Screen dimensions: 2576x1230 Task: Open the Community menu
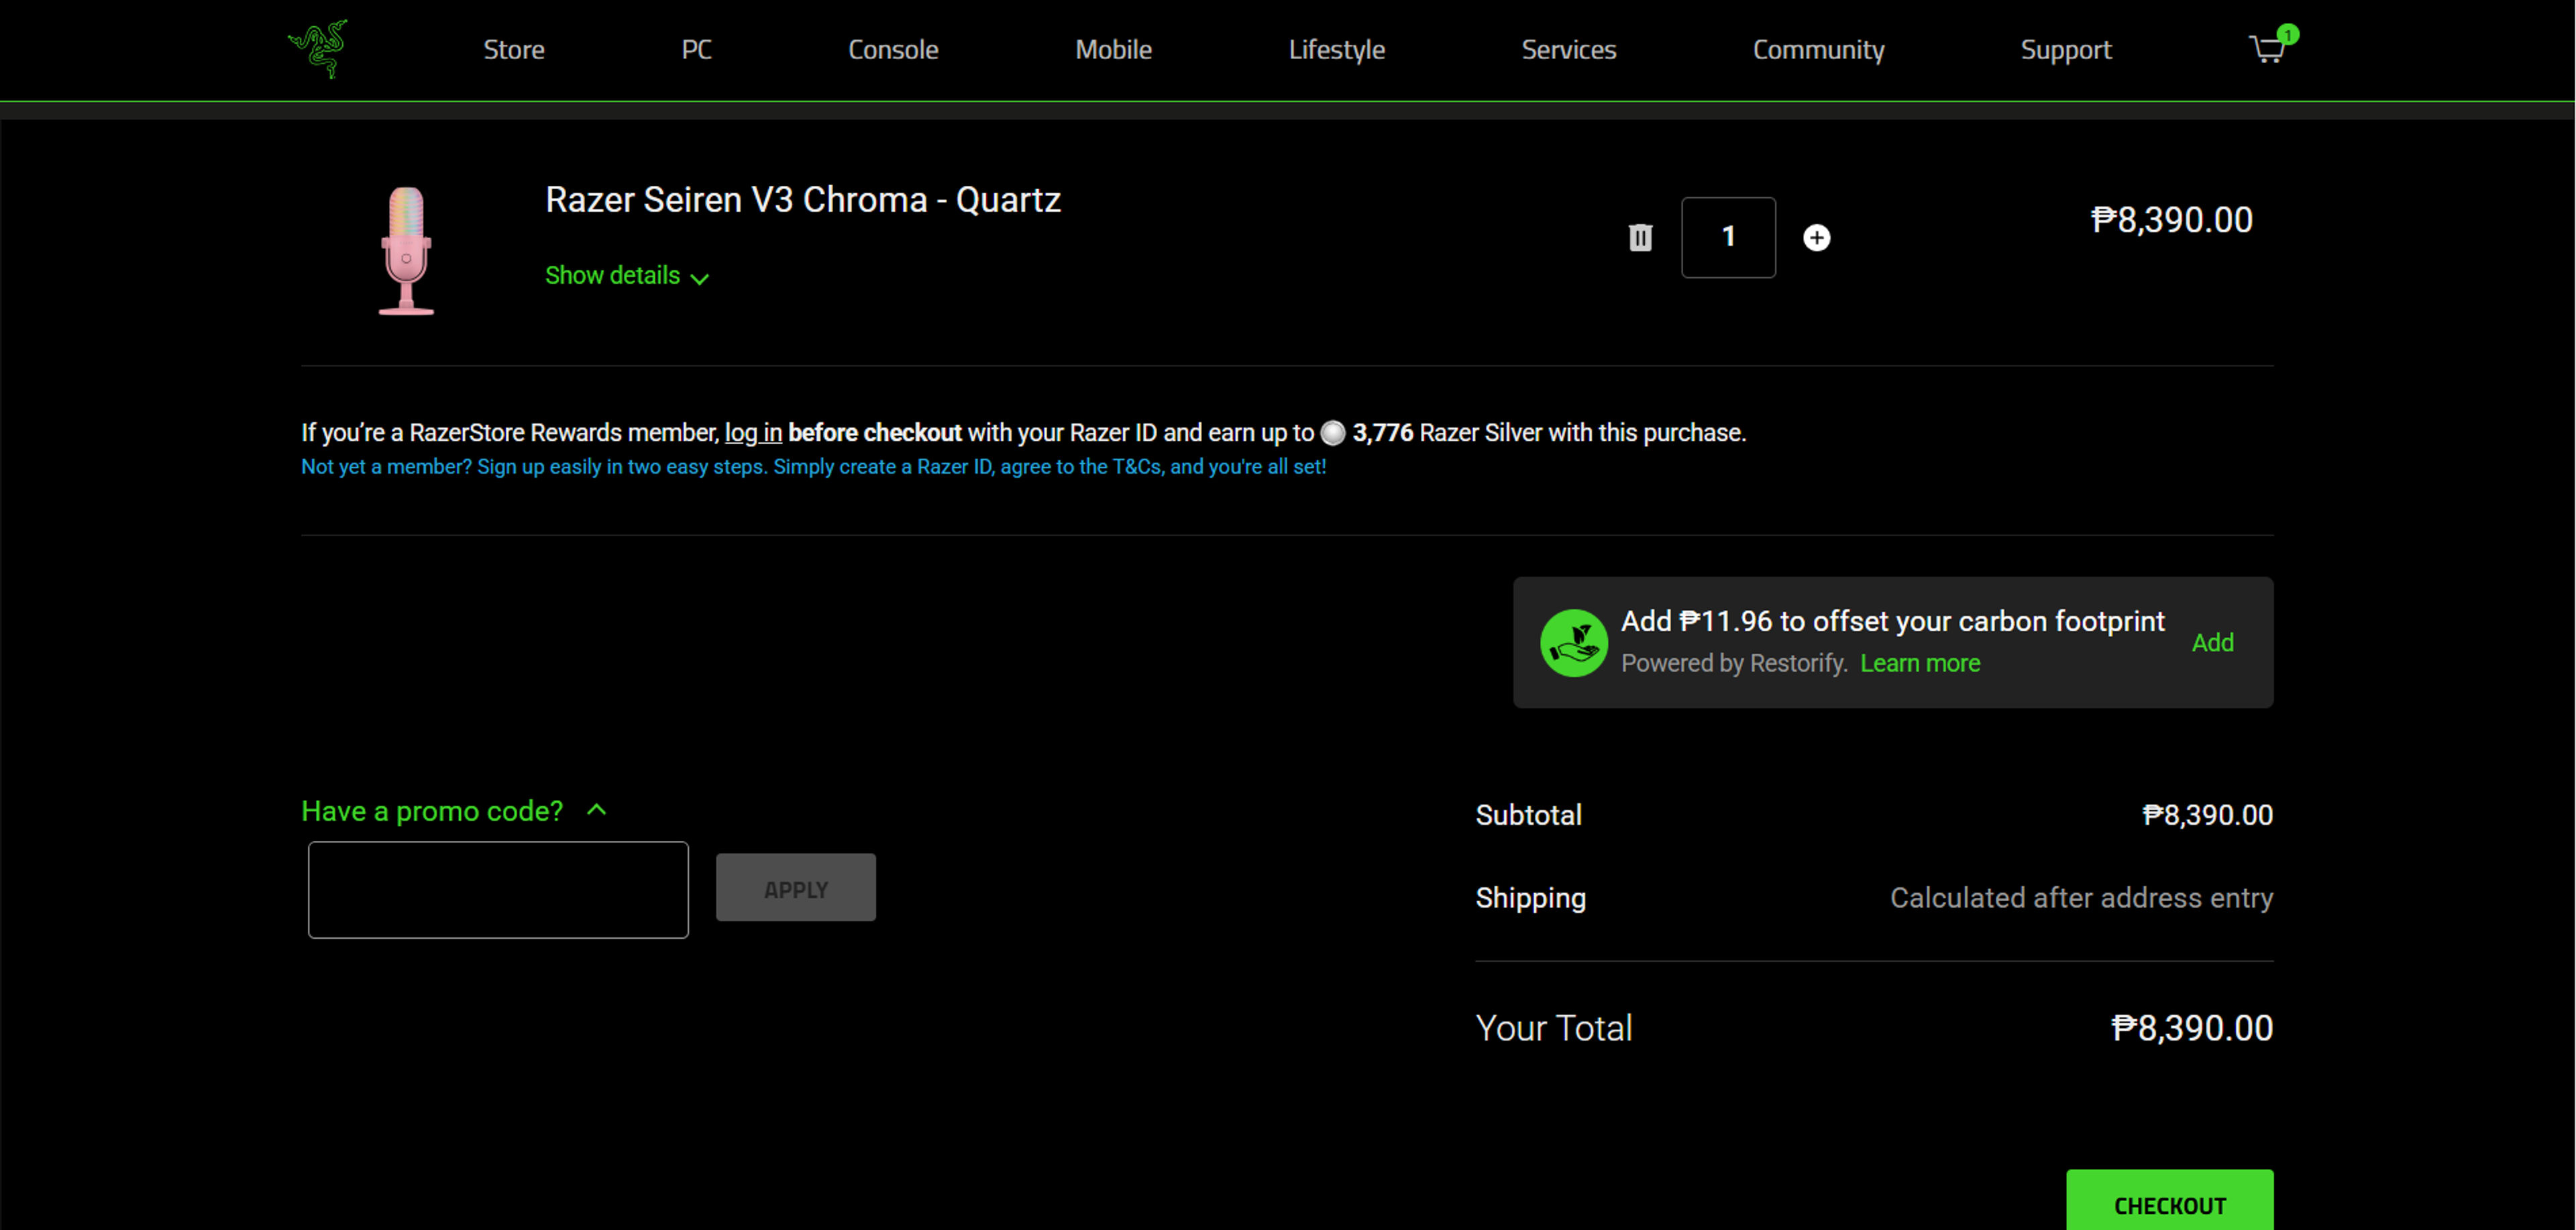pos(1818,49)
